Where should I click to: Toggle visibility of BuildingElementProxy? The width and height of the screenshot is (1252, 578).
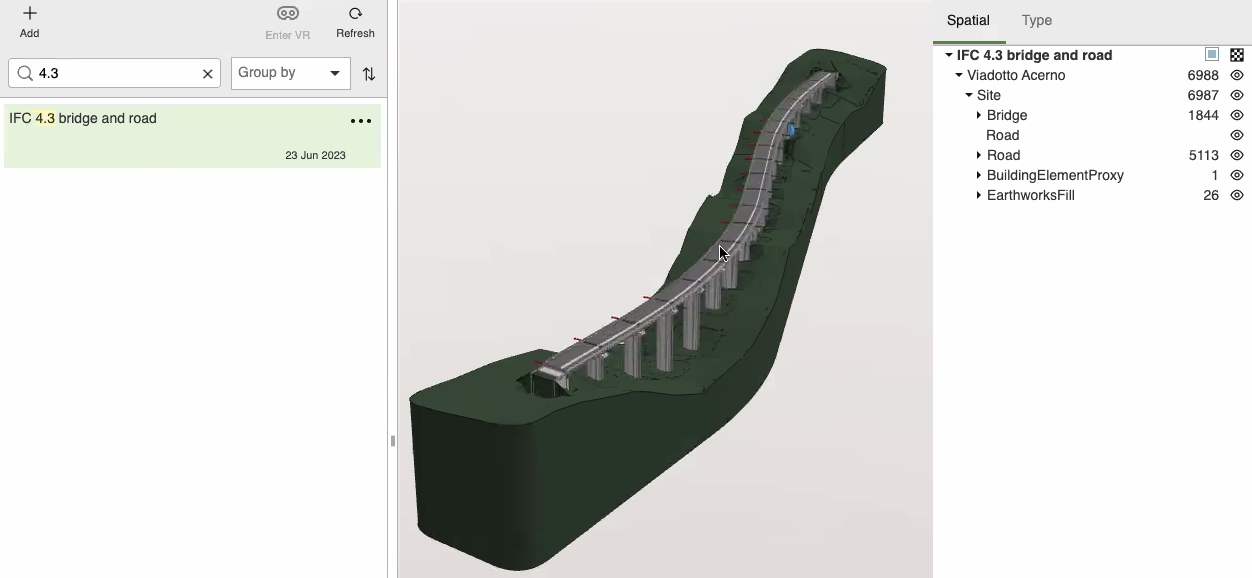1237,175
